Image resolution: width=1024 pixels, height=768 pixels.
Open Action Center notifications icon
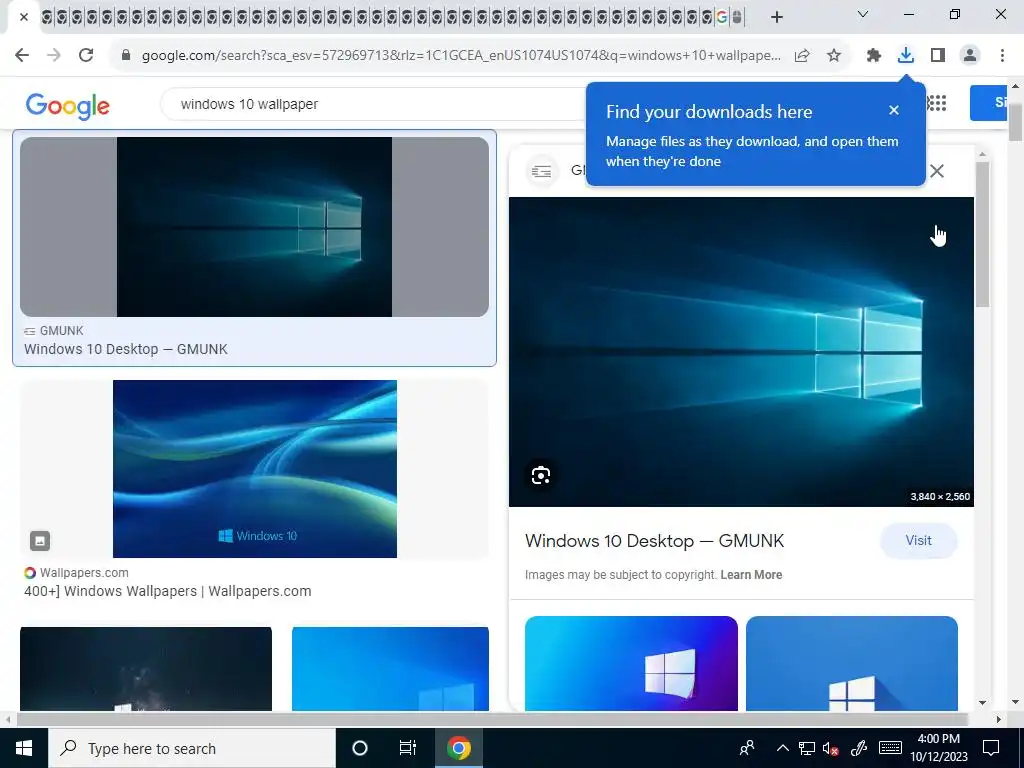point(991,748)
